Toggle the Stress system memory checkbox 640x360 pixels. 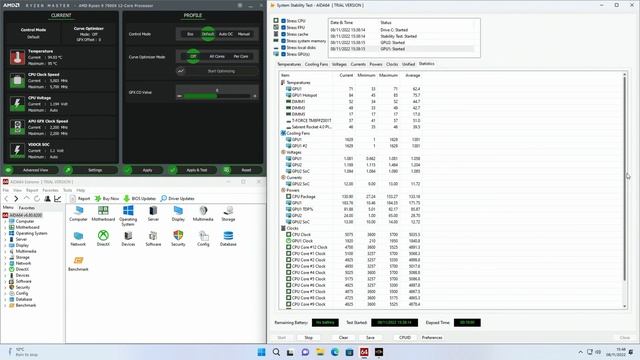click(283, 41)
